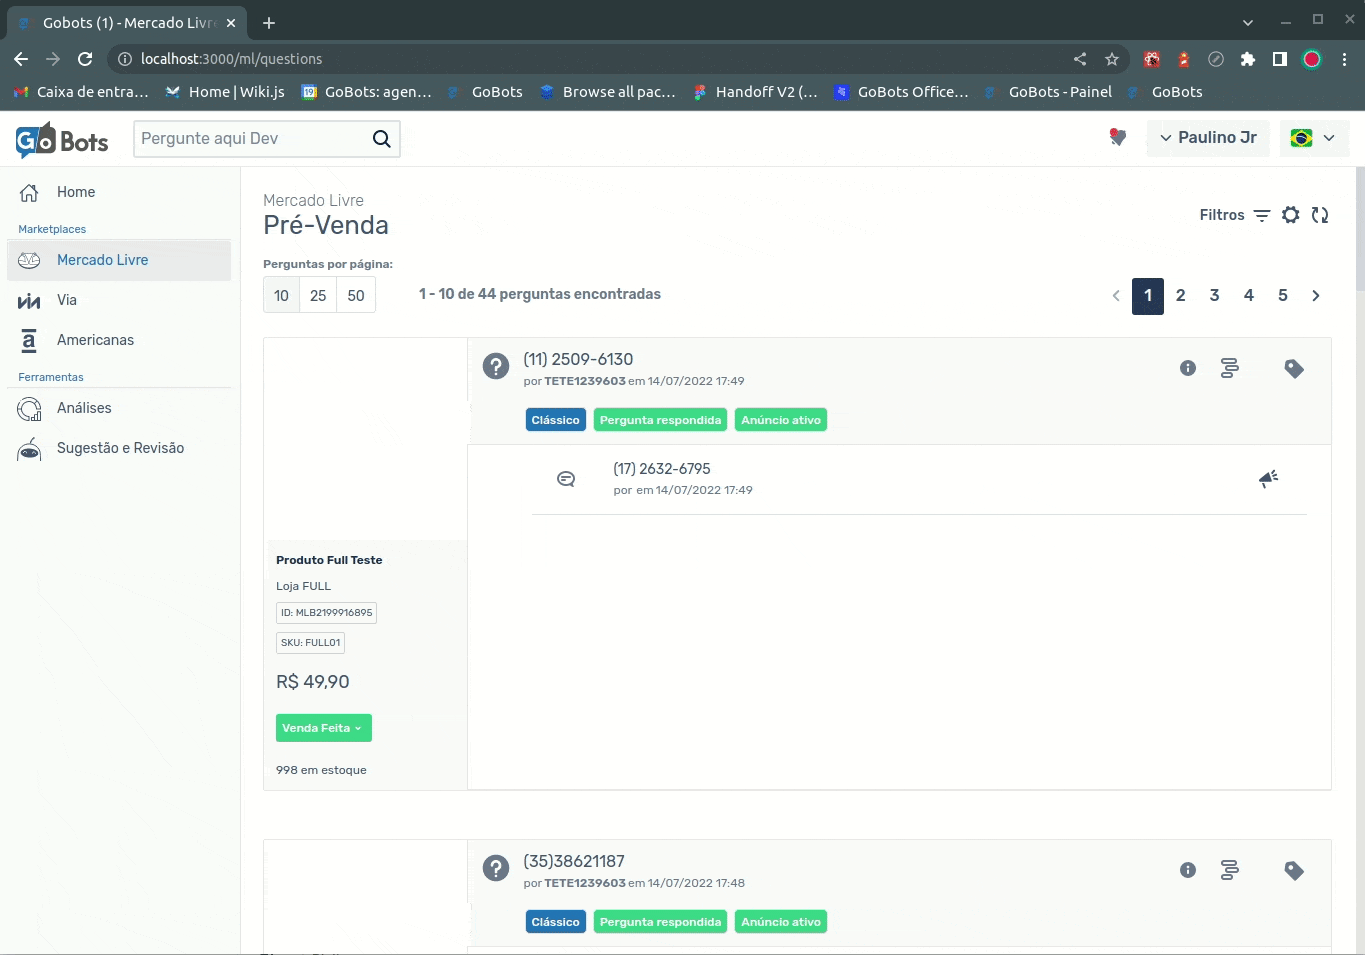Click question mark icon of (35)38621187
The image size is (1365, 955).
coord(496,868)
